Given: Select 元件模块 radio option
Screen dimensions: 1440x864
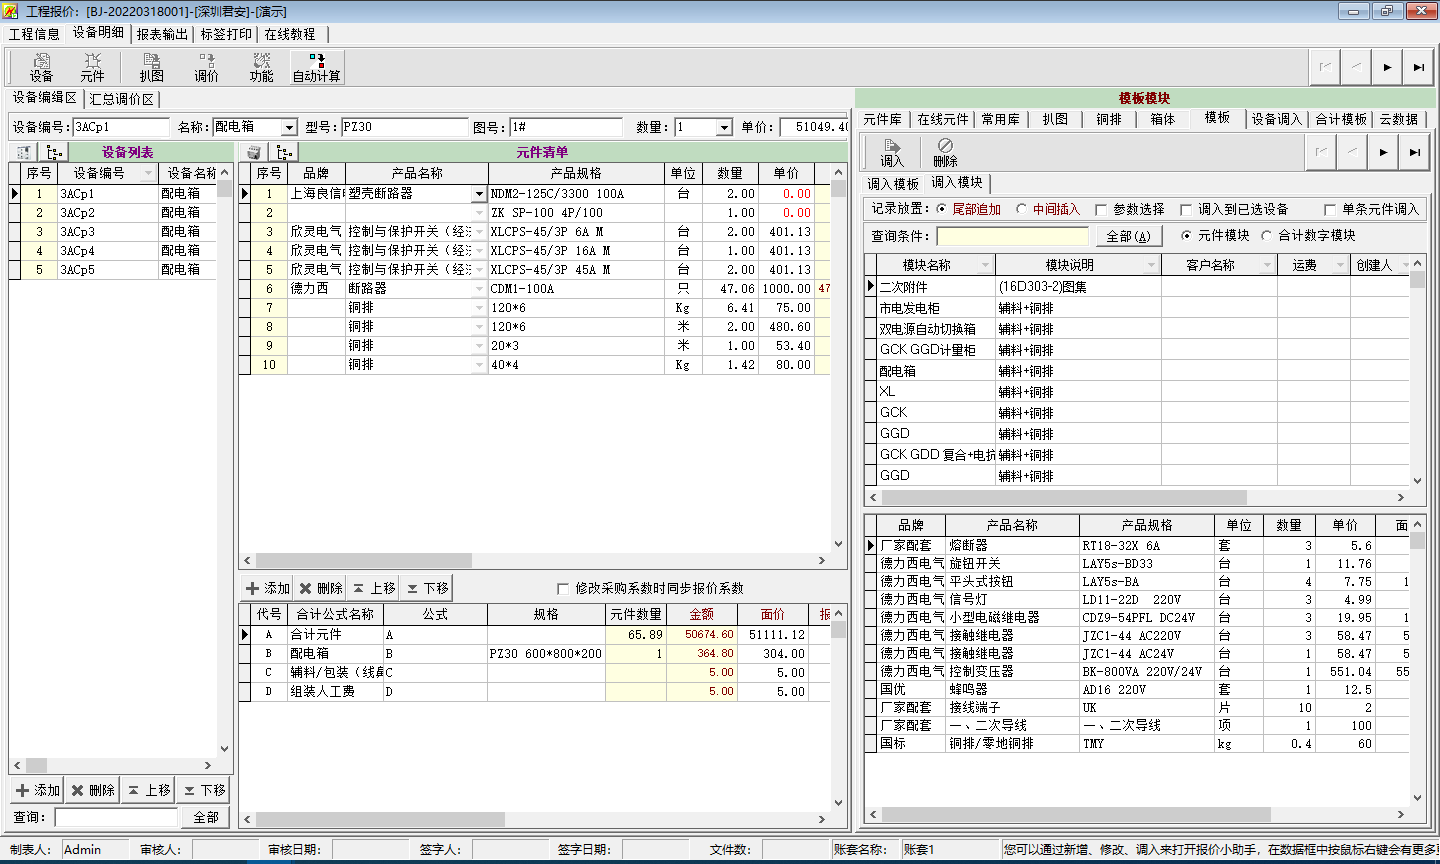Looking at the screenshot, I should pos(1215,236).
